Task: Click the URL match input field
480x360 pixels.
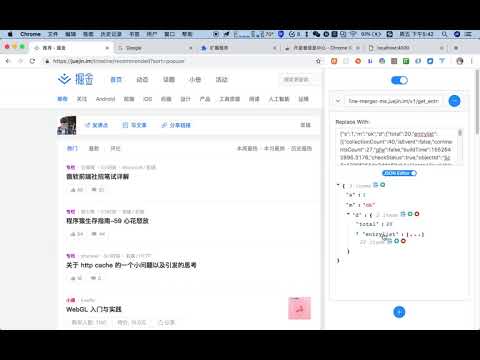Action: (x=393, y=101)
